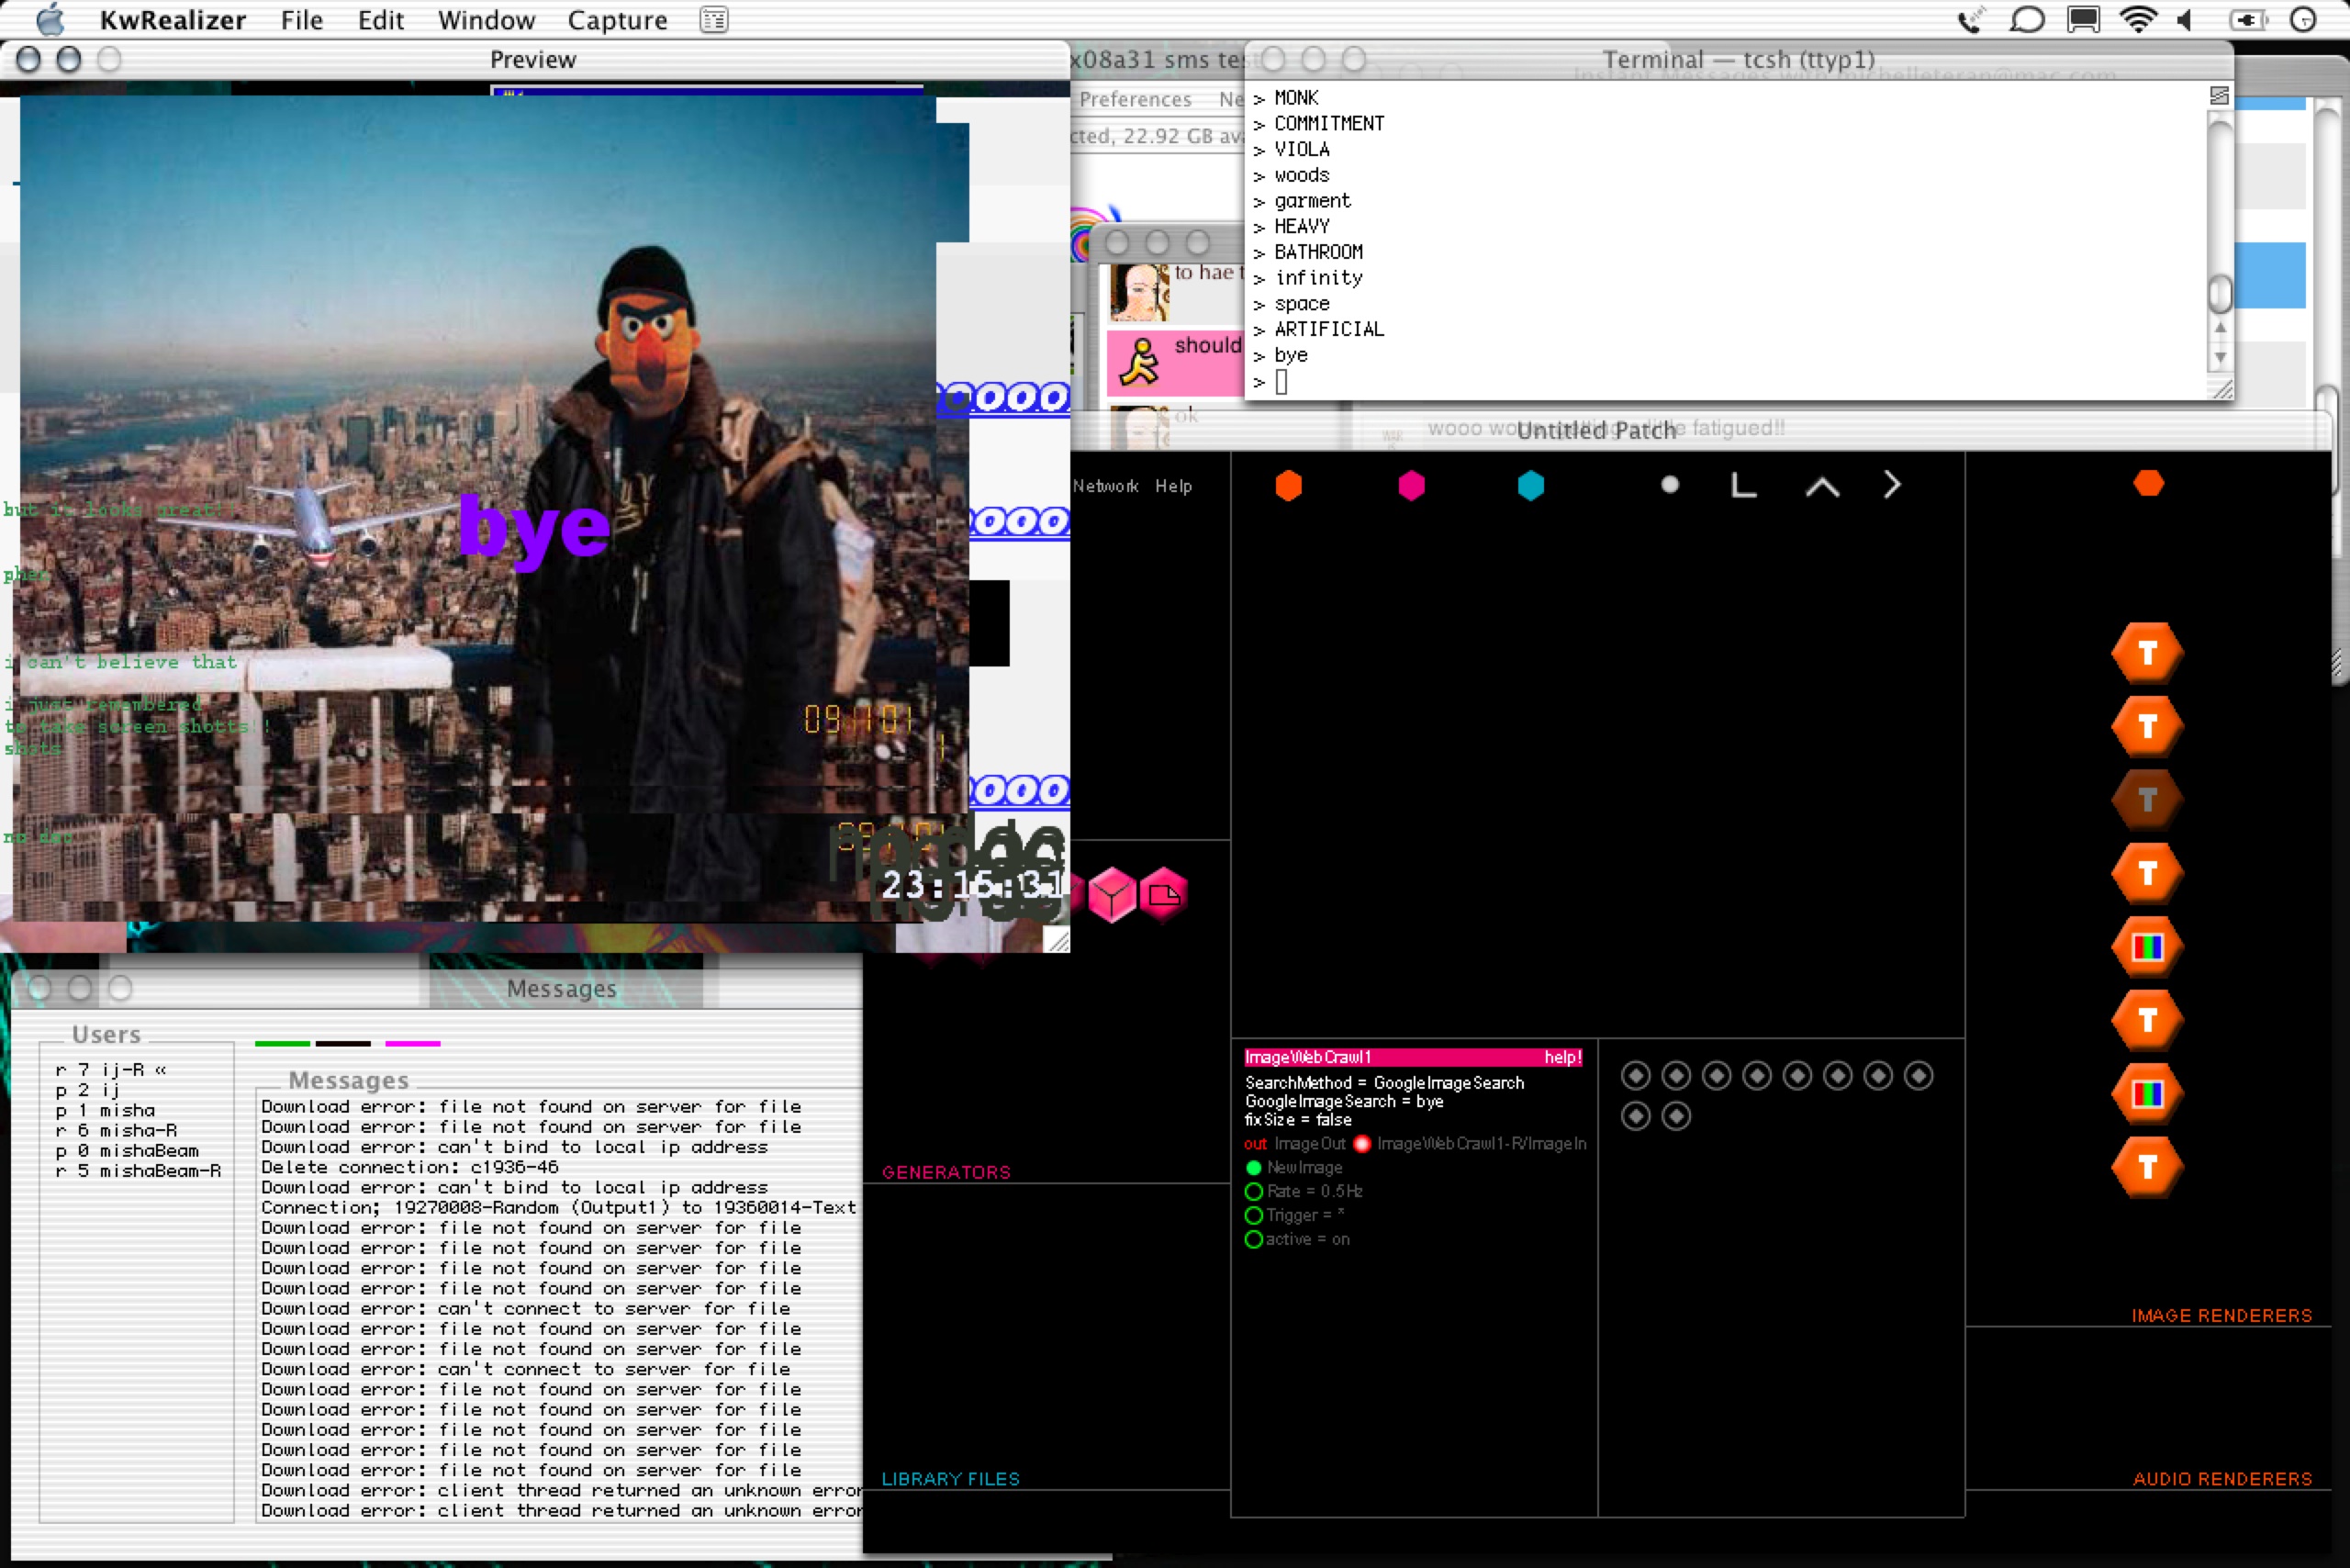Select the bottom orange T renderer hexagon
The width and height of the screenshot is (2350, 1568).
pyautogui.click(x=2147, y=1167)
